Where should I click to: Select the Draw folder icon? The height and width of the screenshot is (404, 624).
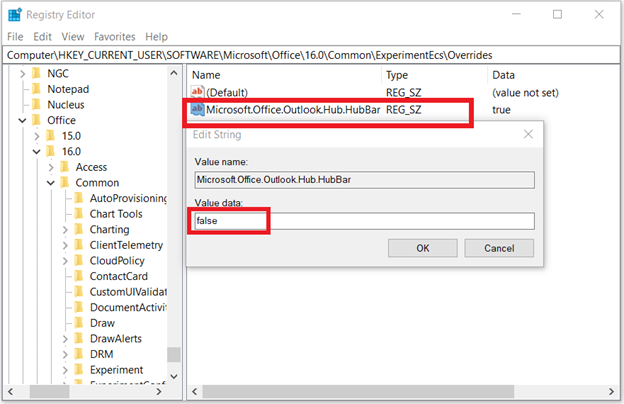(x=79, y=323)
